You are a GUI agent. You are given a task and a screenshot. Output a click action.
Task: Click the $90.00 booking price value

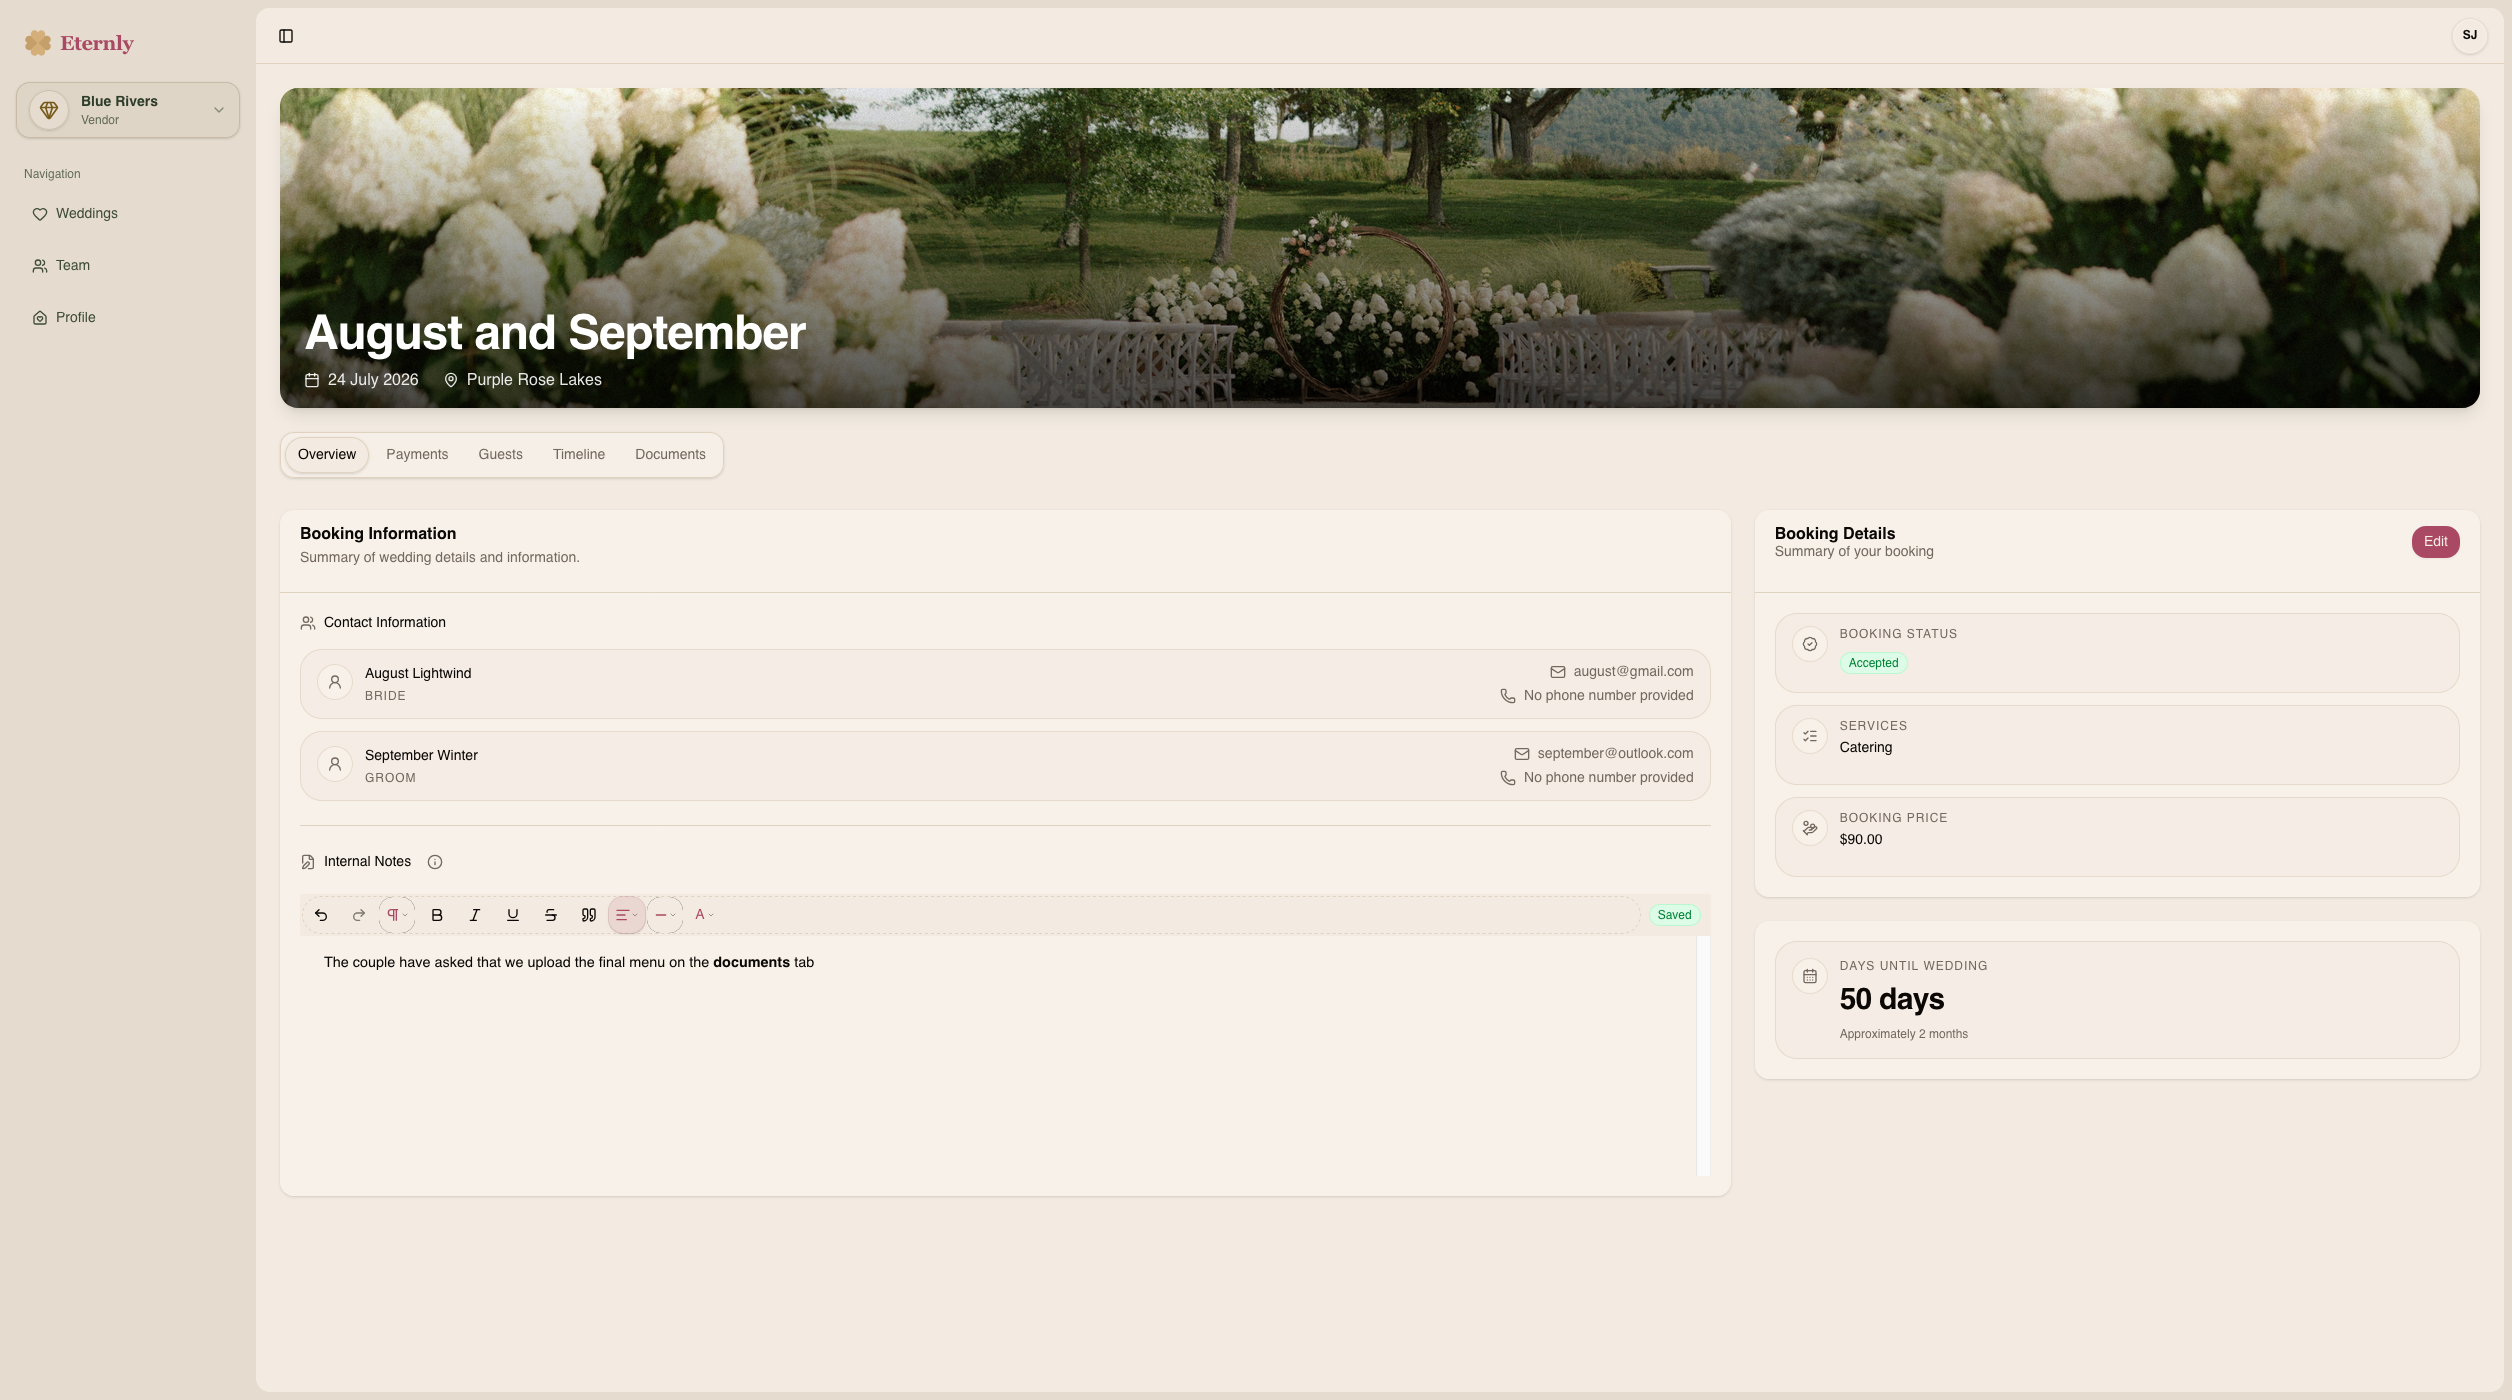1861,840
